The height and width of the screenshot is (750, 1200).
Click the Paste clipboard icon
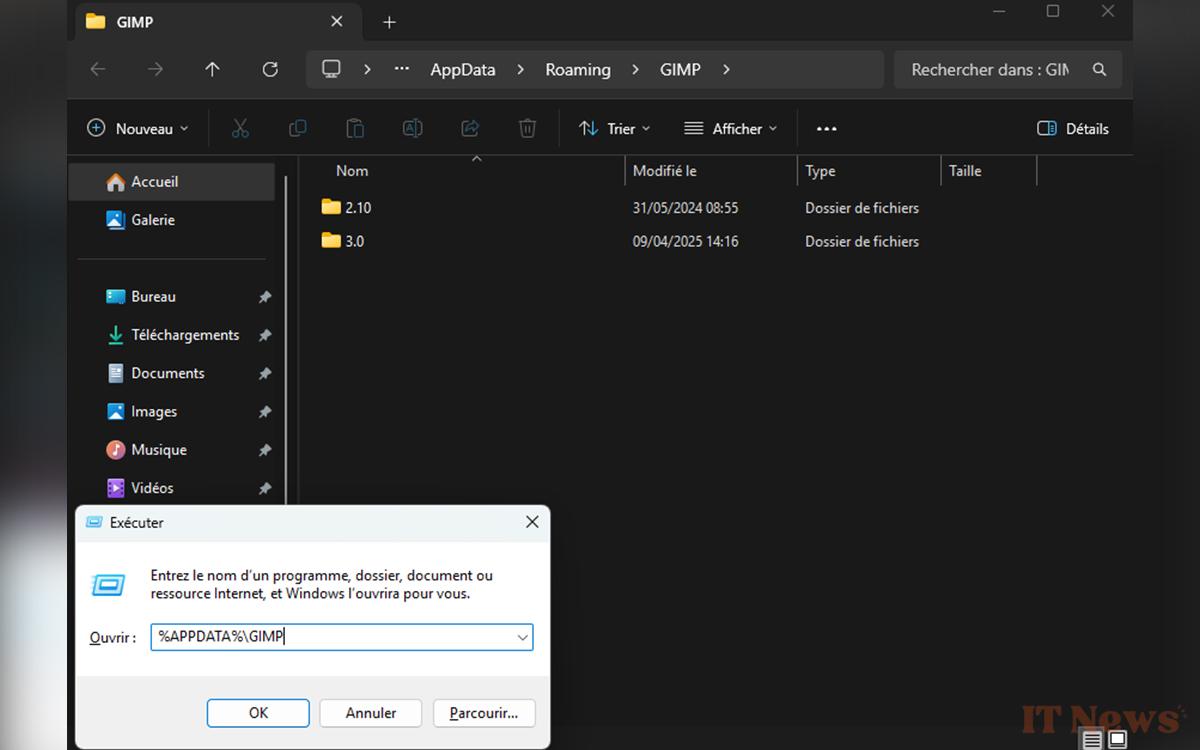click(x=355, y=128)
